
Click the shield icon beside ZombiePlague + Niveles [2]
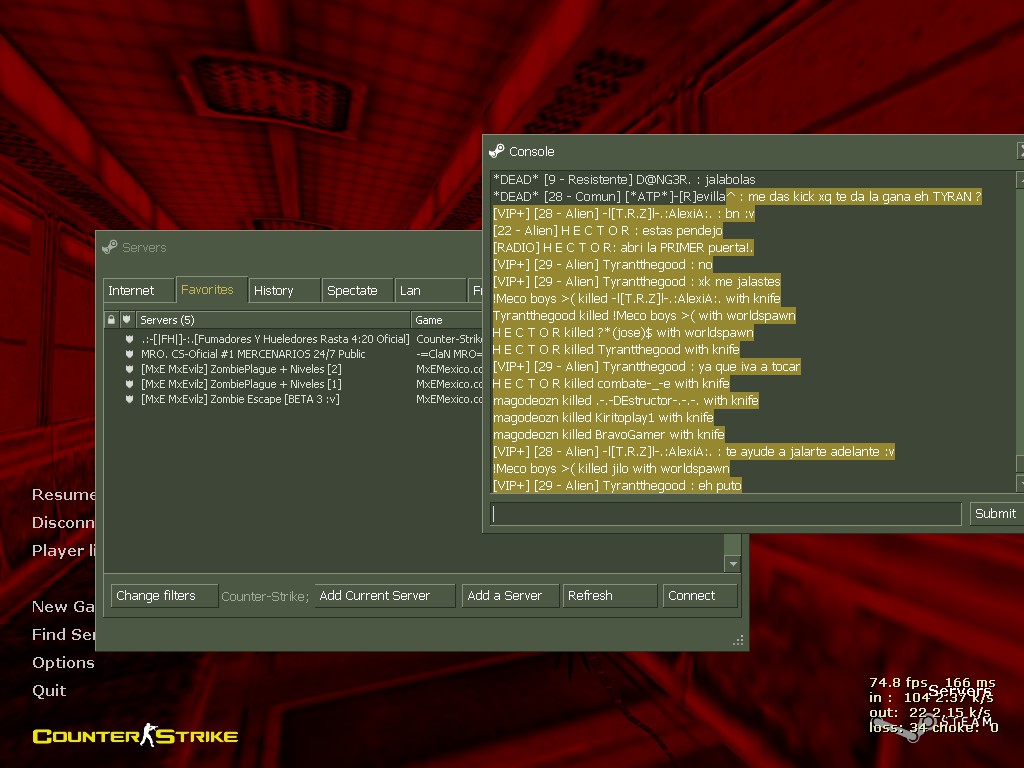click(129, 369)
